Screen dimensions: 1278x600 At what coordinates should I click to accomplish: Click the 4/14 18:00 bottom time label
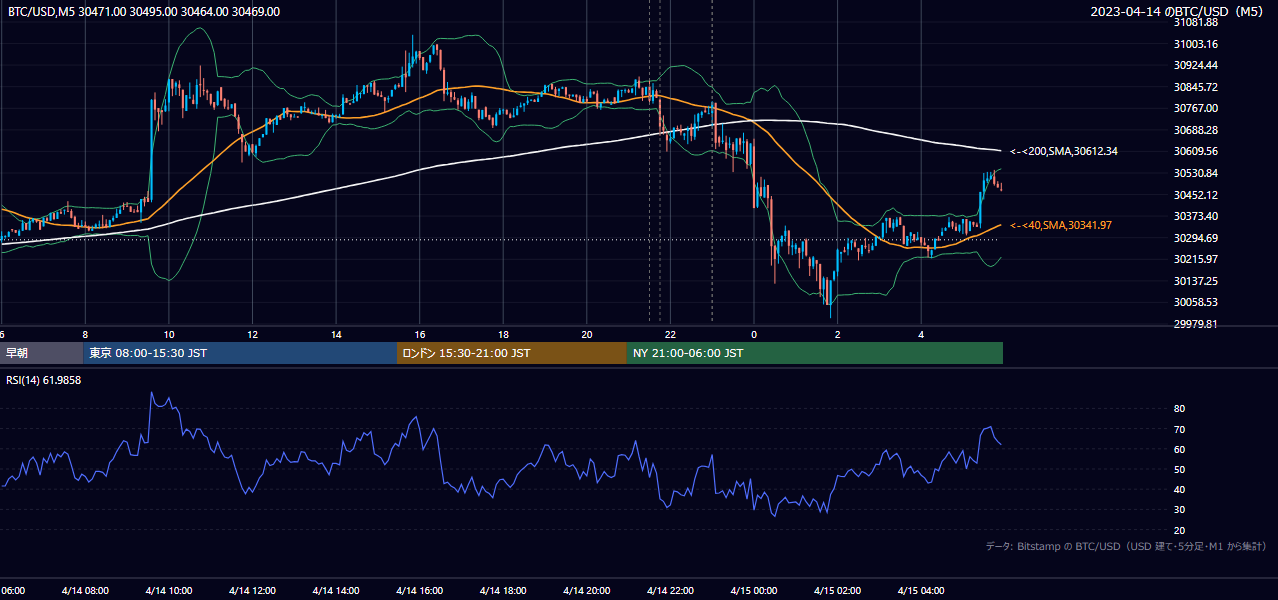click(503, 590)
